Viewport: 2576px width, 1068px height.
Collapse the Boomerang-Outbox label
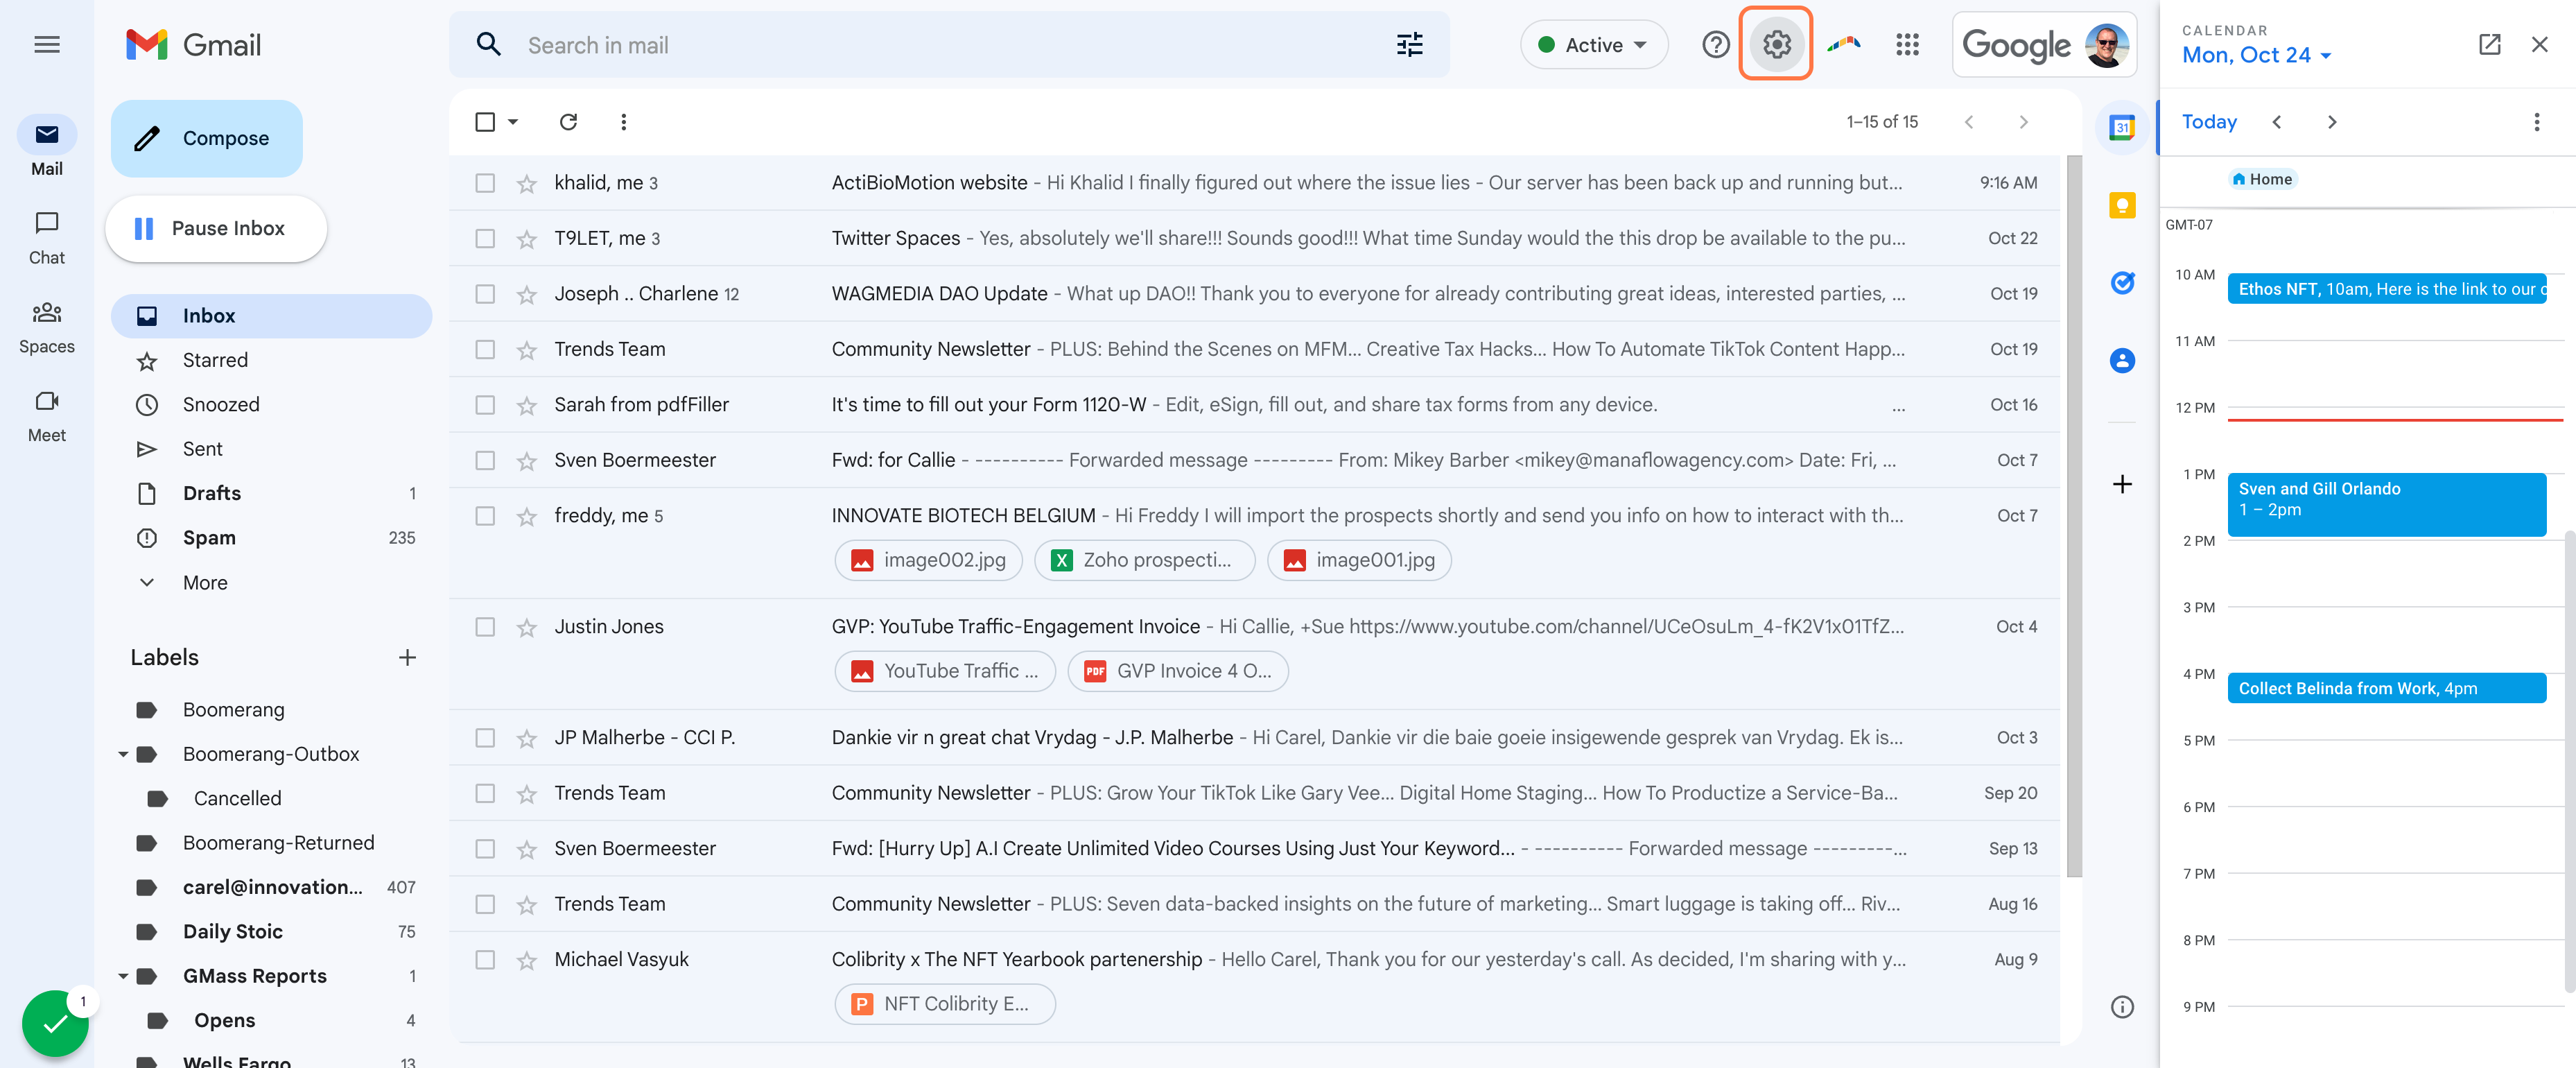point(123,755)
